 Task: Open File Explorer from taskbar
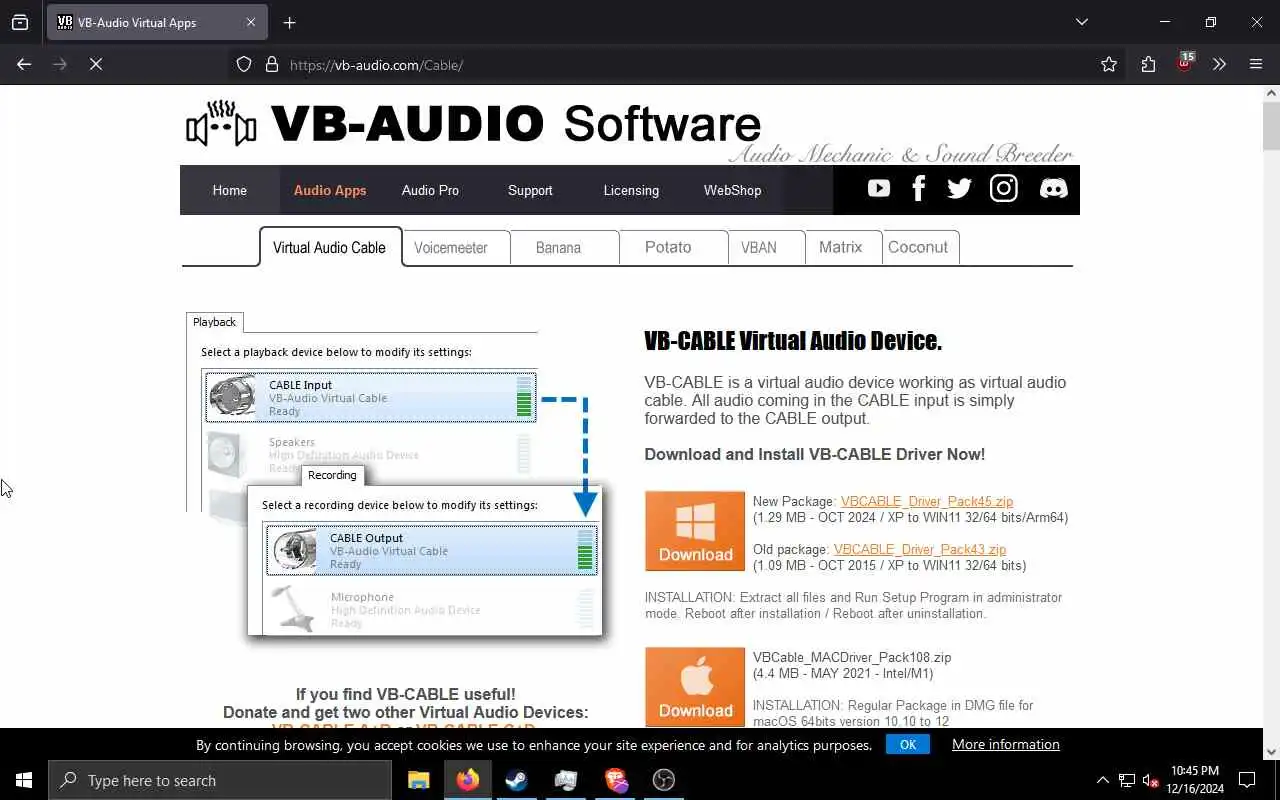coord(418,780)
